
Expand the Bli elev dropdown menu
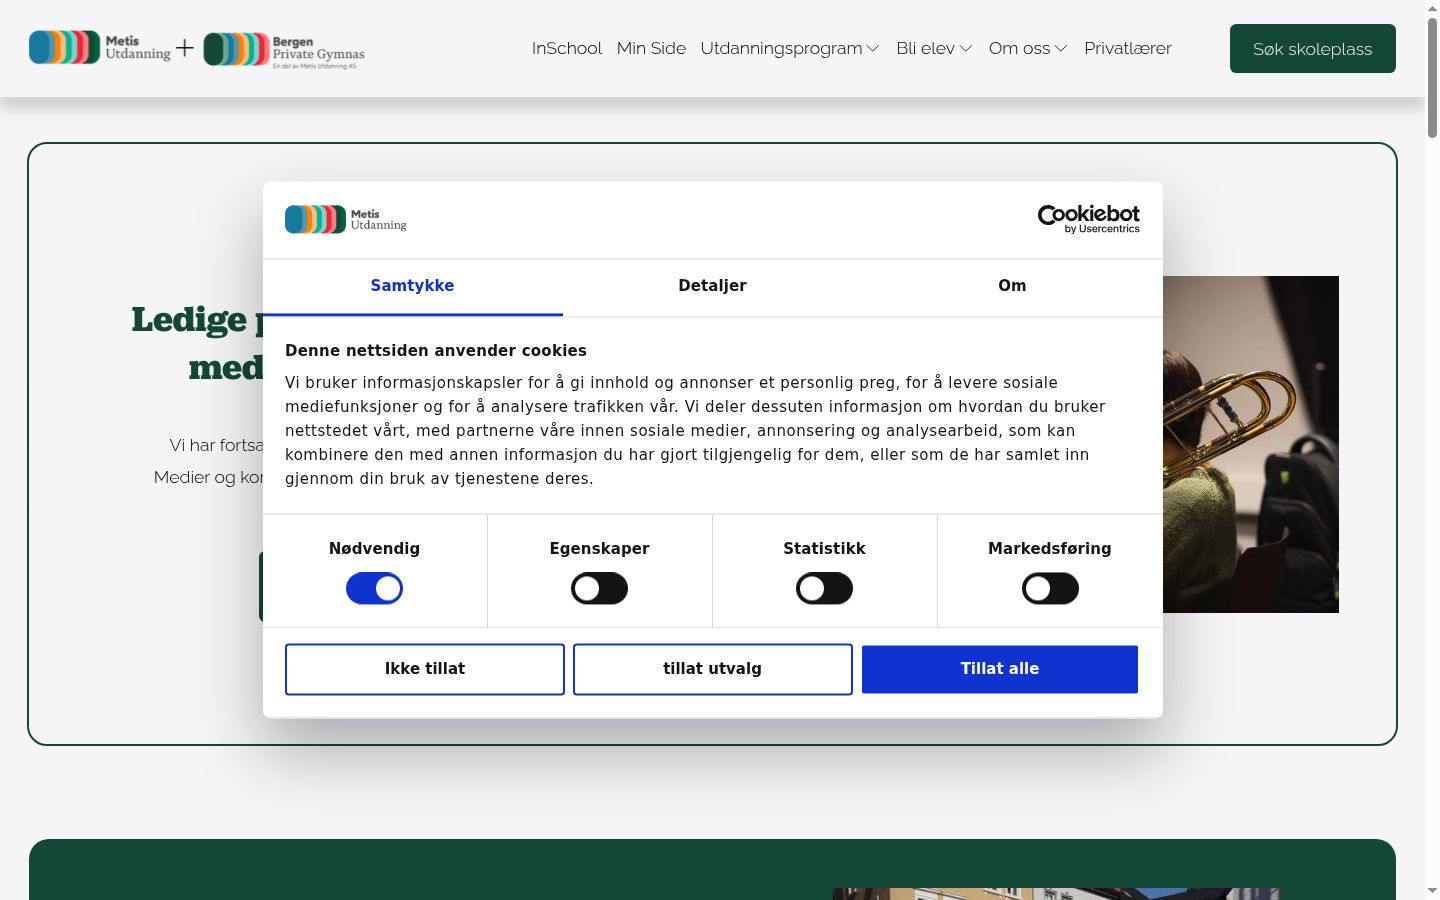tap(934, 48)
